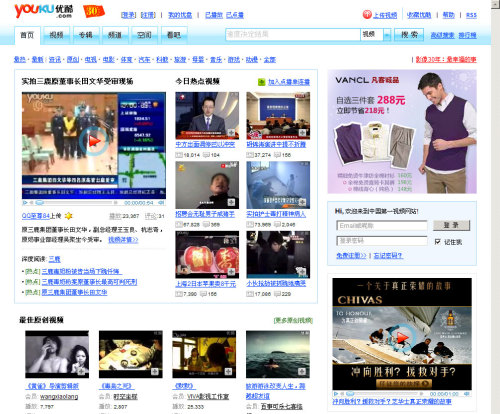The height and width of the screenshot is (414, 500).
Task: Open the news anchor video thumbnail
Action: 207,116
